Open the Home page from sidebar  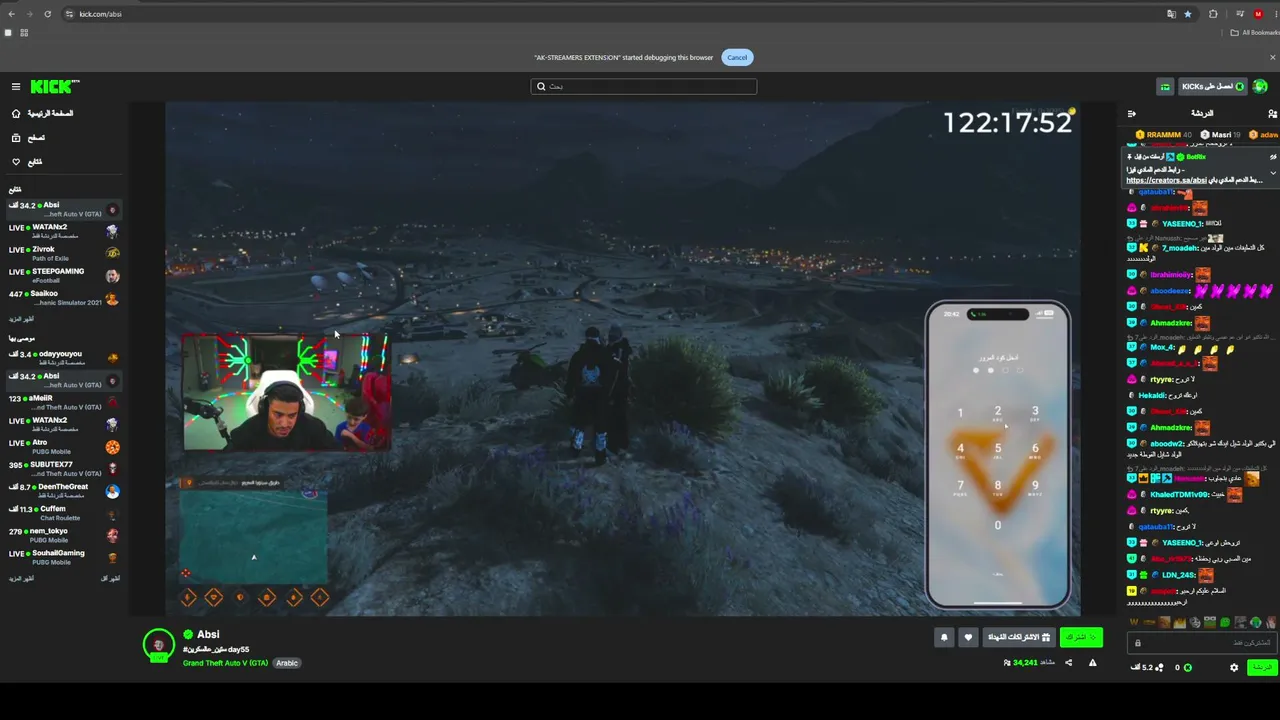coord(43,114)
